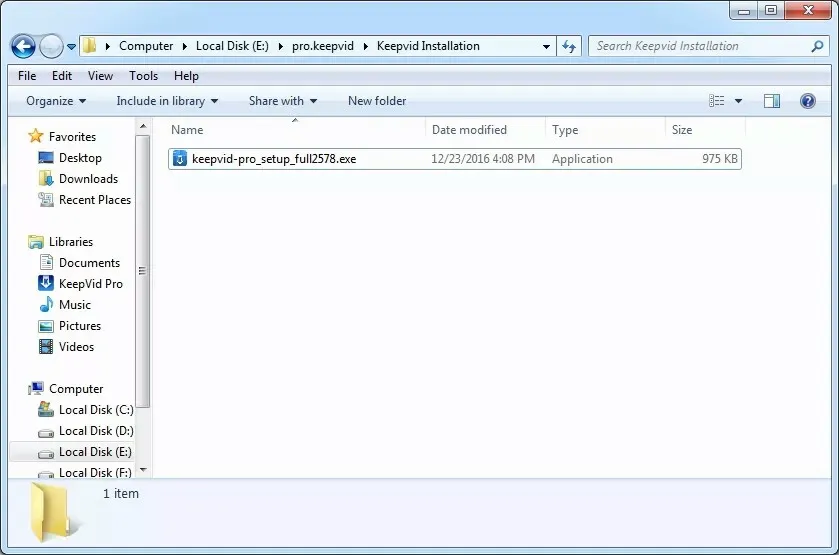This screenshot has width=839, height=555.
Task: Open the Edit menu
Action: tap(62, 76)
